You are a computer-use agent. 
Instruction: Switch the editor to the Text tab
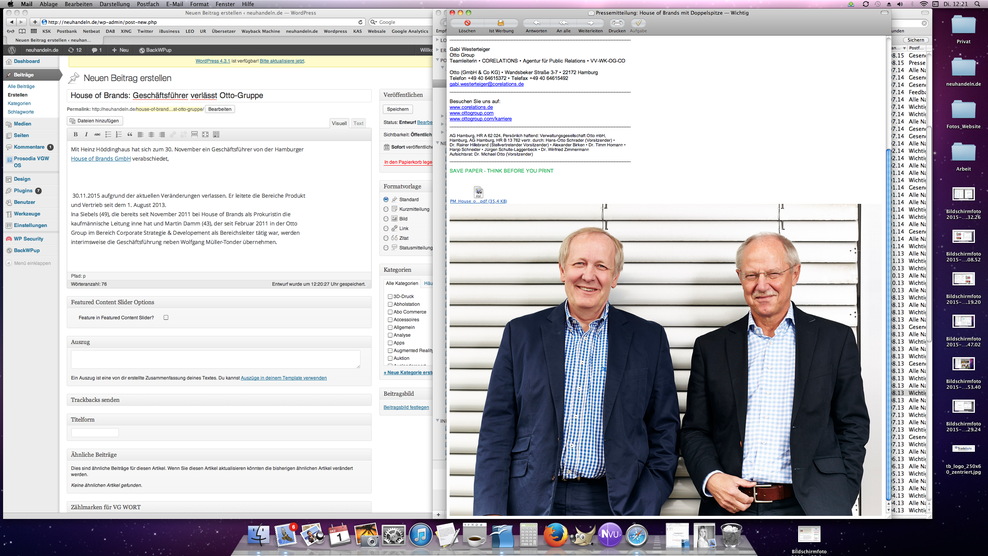click(358, 123)
